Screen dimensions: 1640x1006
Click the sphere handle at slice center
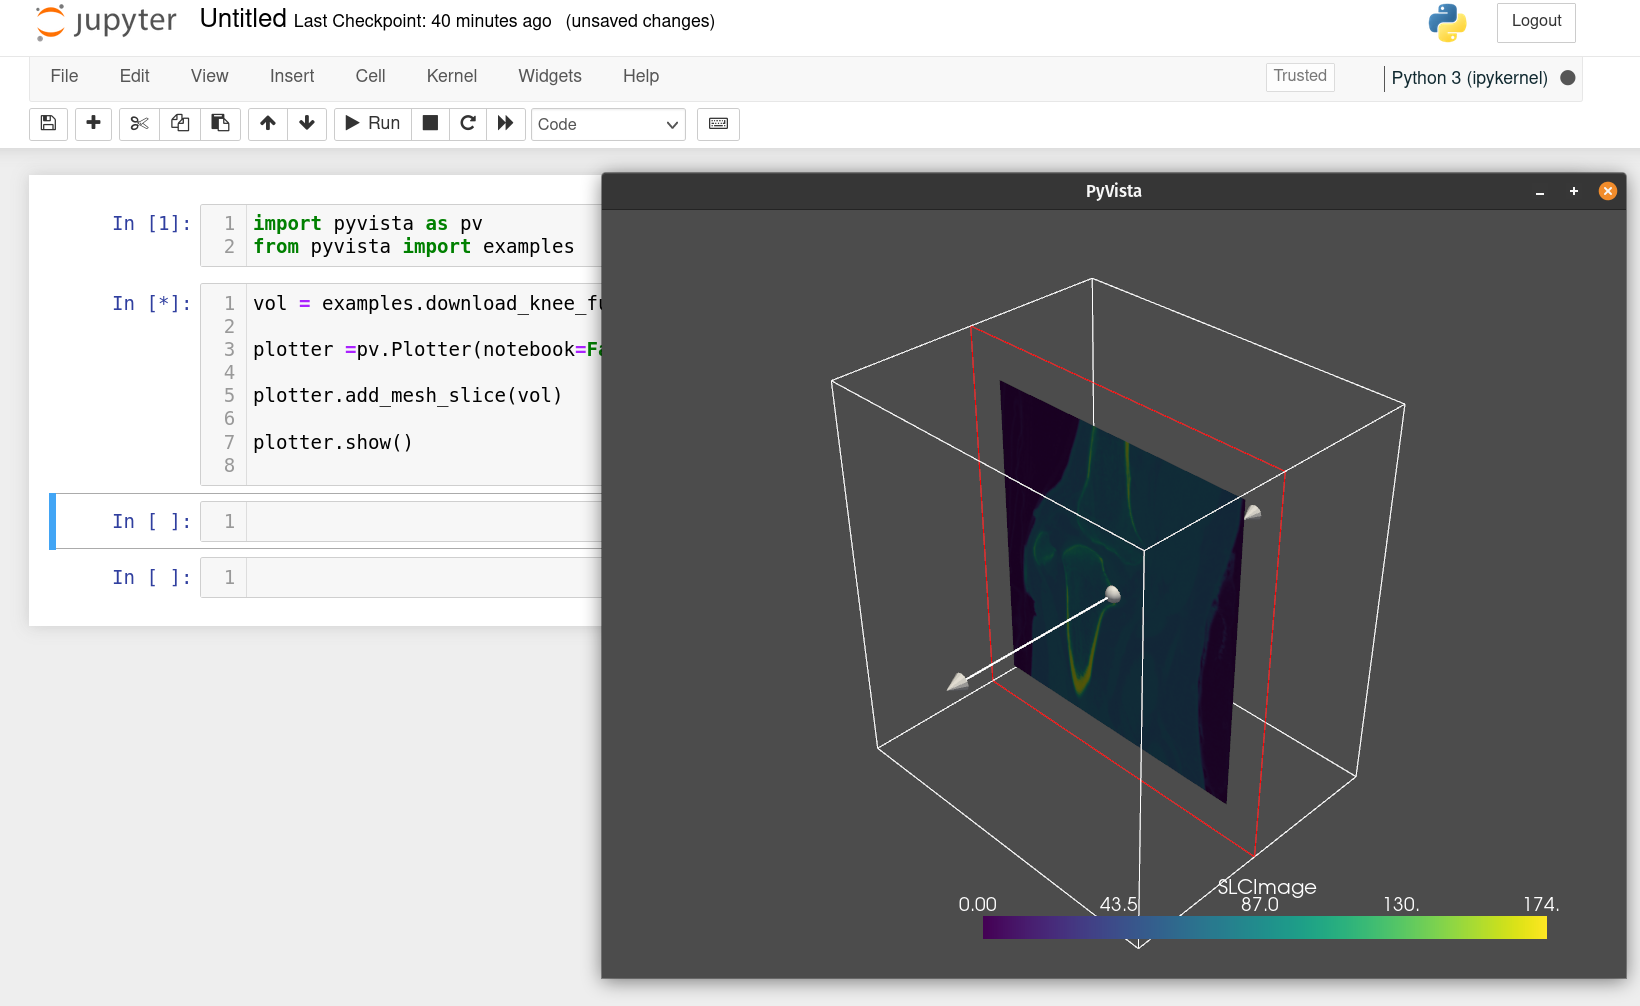click(x=1113, y=594)
